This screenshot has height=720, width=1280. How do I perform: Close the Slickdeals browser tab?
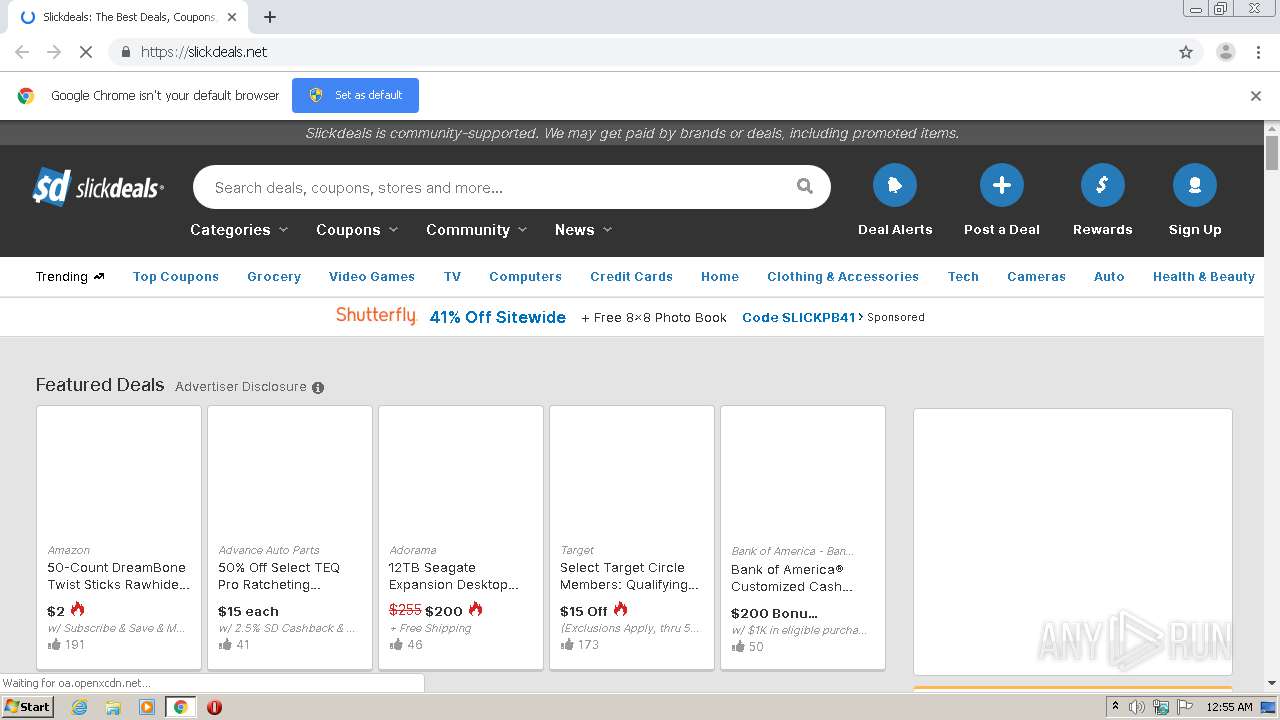232,17
